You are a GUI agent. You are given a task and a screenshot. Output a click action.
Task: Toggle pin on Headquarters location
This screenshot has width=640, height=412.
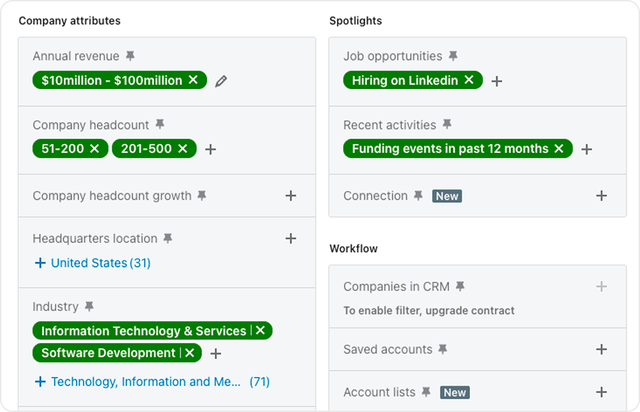(168, 238)
